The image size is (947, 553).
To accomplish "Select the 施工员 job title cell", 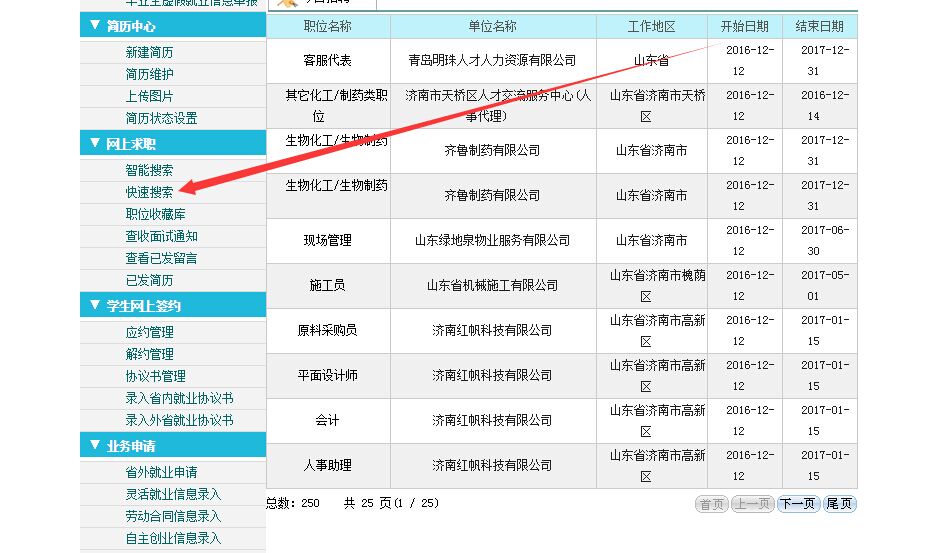I will [328, 285].
